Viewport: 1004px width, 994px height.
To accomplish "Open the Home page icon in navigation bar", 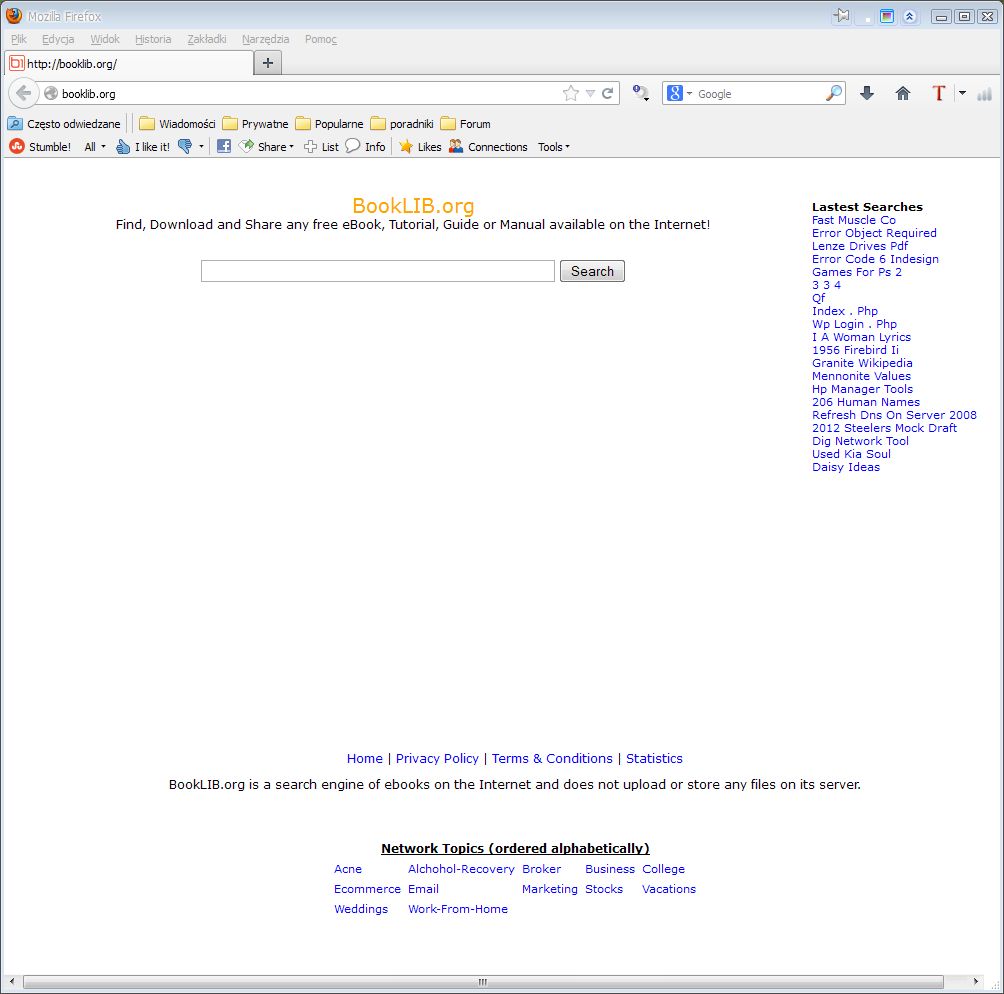I will [902, 94].
